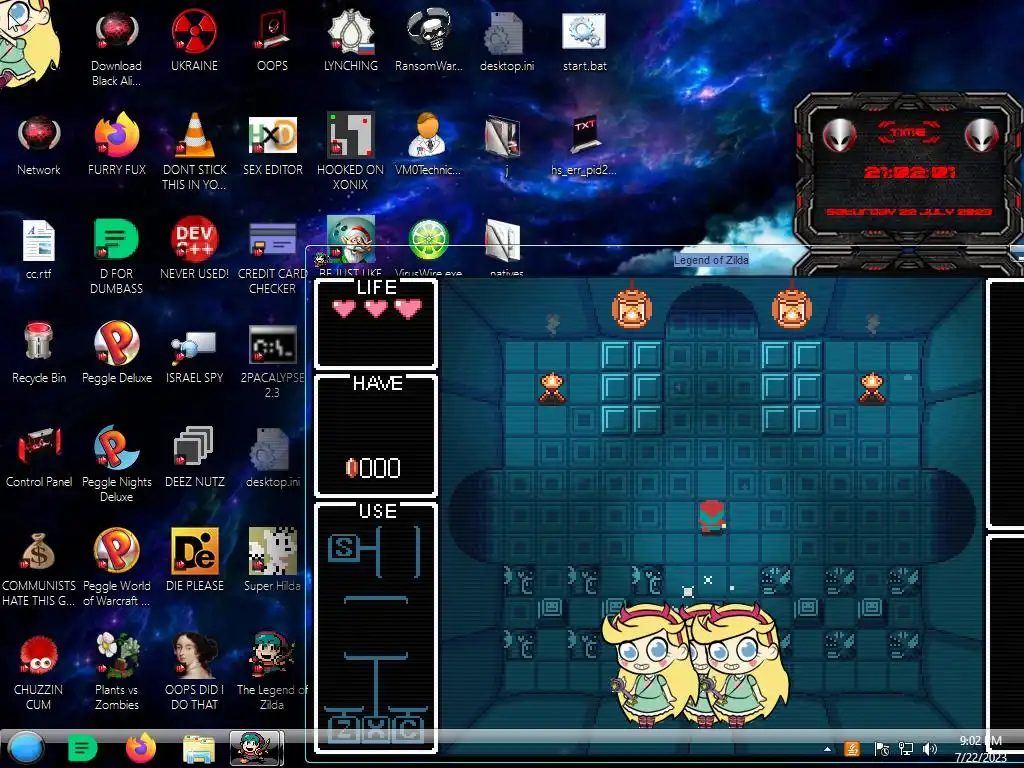Click the red-hooded player character
The image size is (1024, 768).
(x=712, y=517)
